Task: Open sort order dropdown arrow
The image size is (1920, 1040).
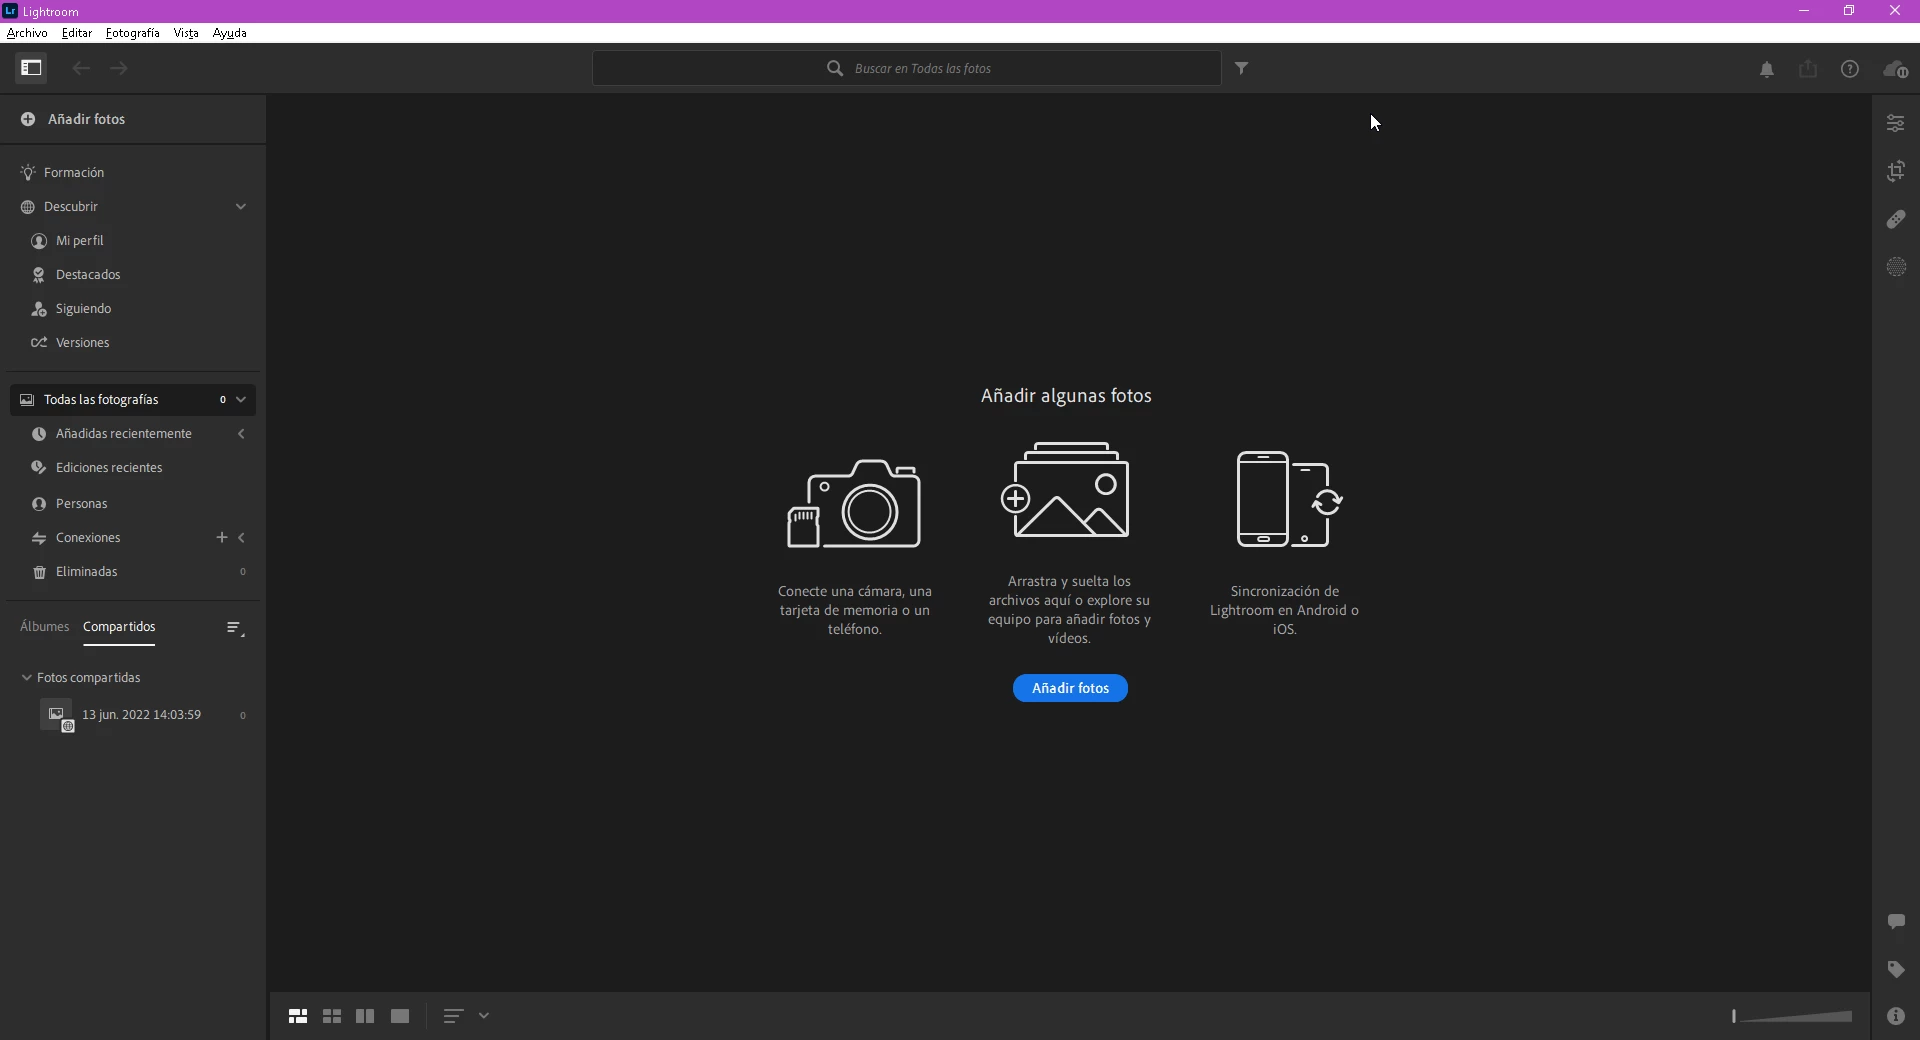Action: point(484,1016)
